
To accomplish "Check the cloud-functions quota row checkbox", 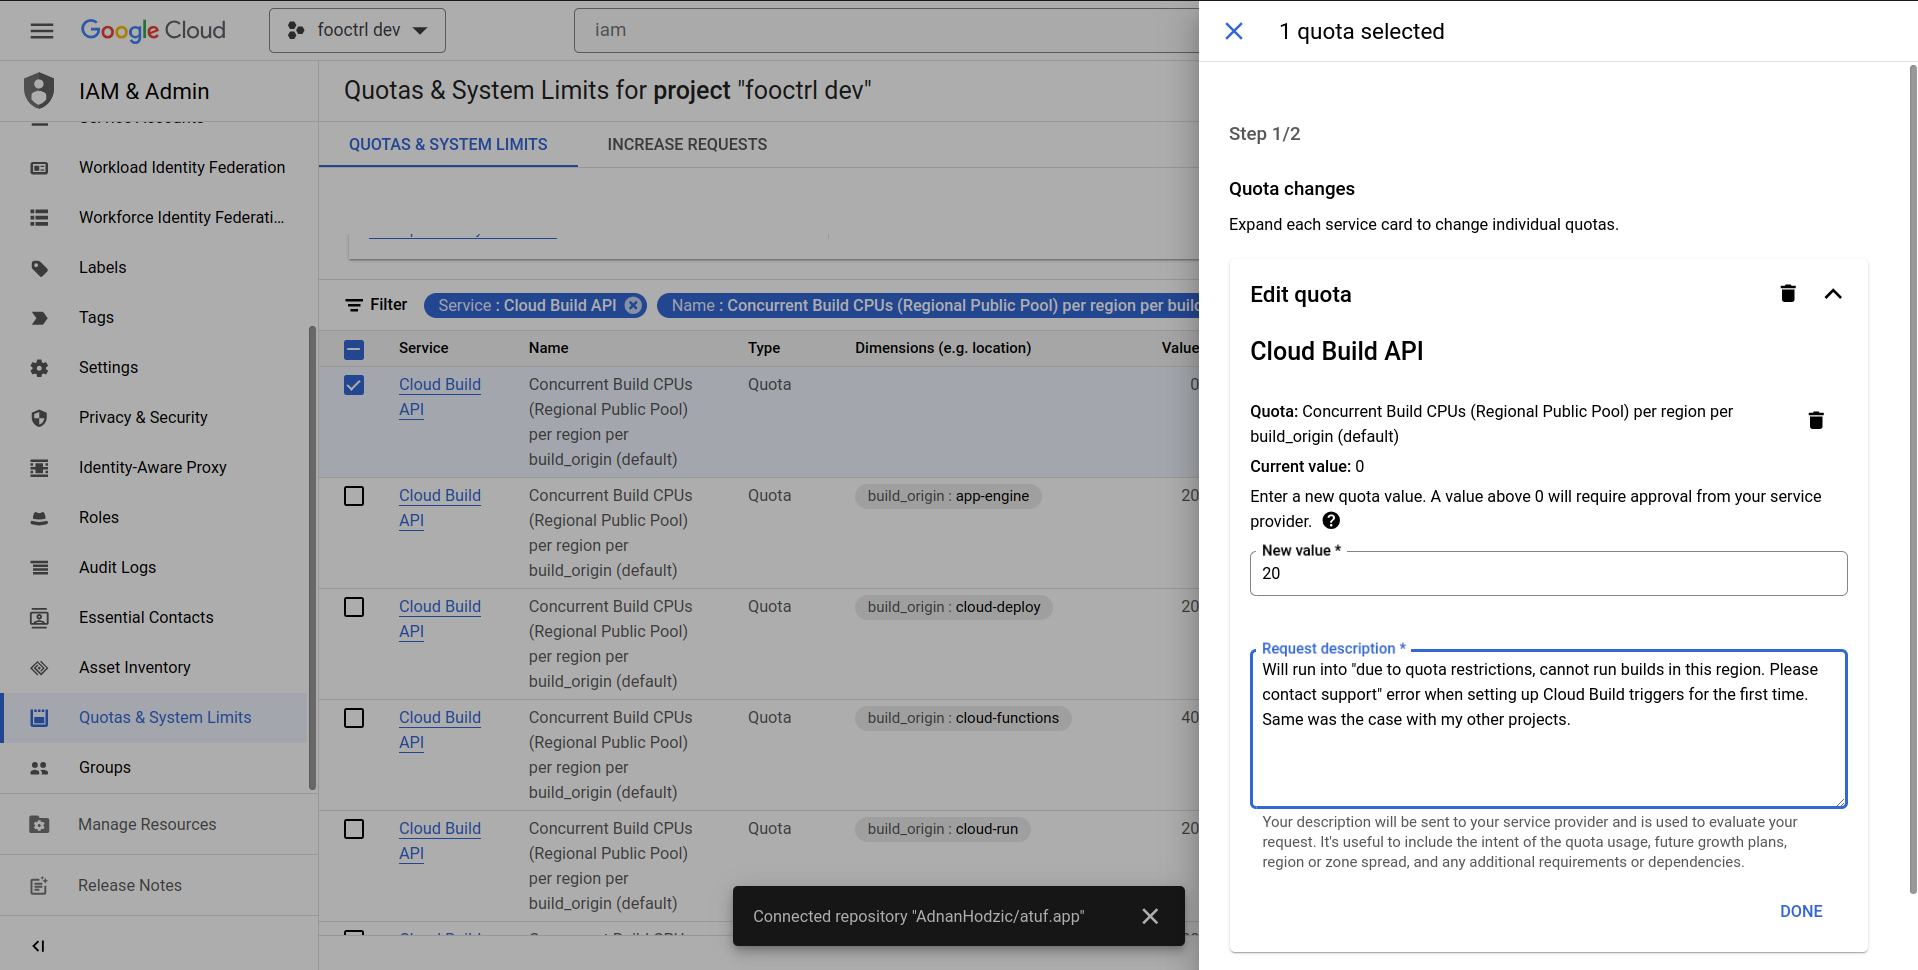I will tap(354, 718).
